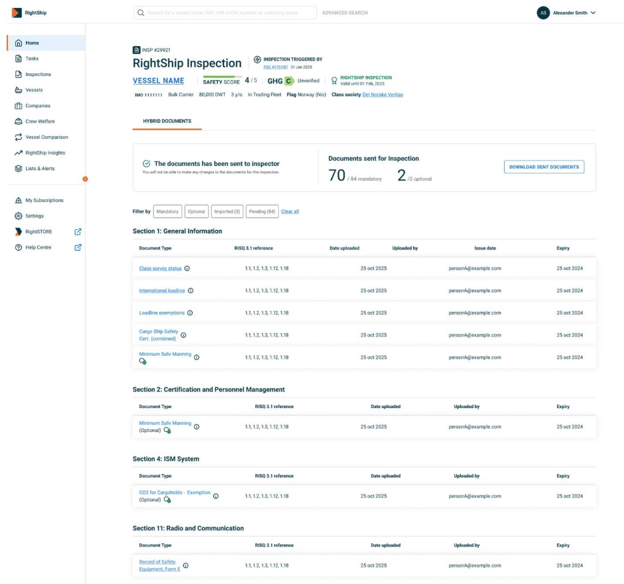Open Help Centre external link icon
624x584 pixels.
tap(78, 247)
